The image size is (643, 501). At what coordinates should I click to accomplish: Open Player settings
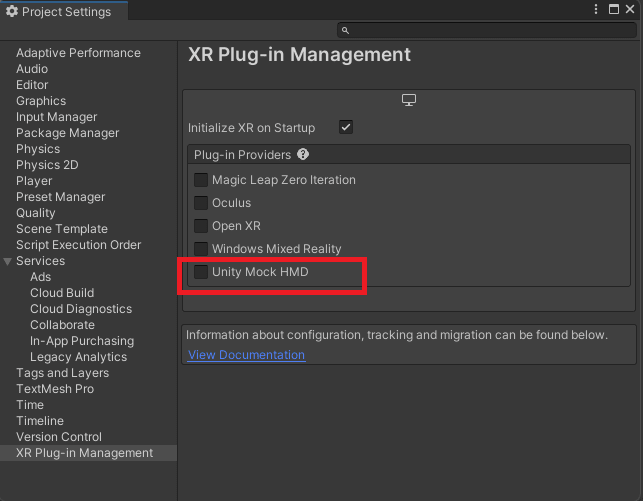pyautogui.click(x=34, y=181)
